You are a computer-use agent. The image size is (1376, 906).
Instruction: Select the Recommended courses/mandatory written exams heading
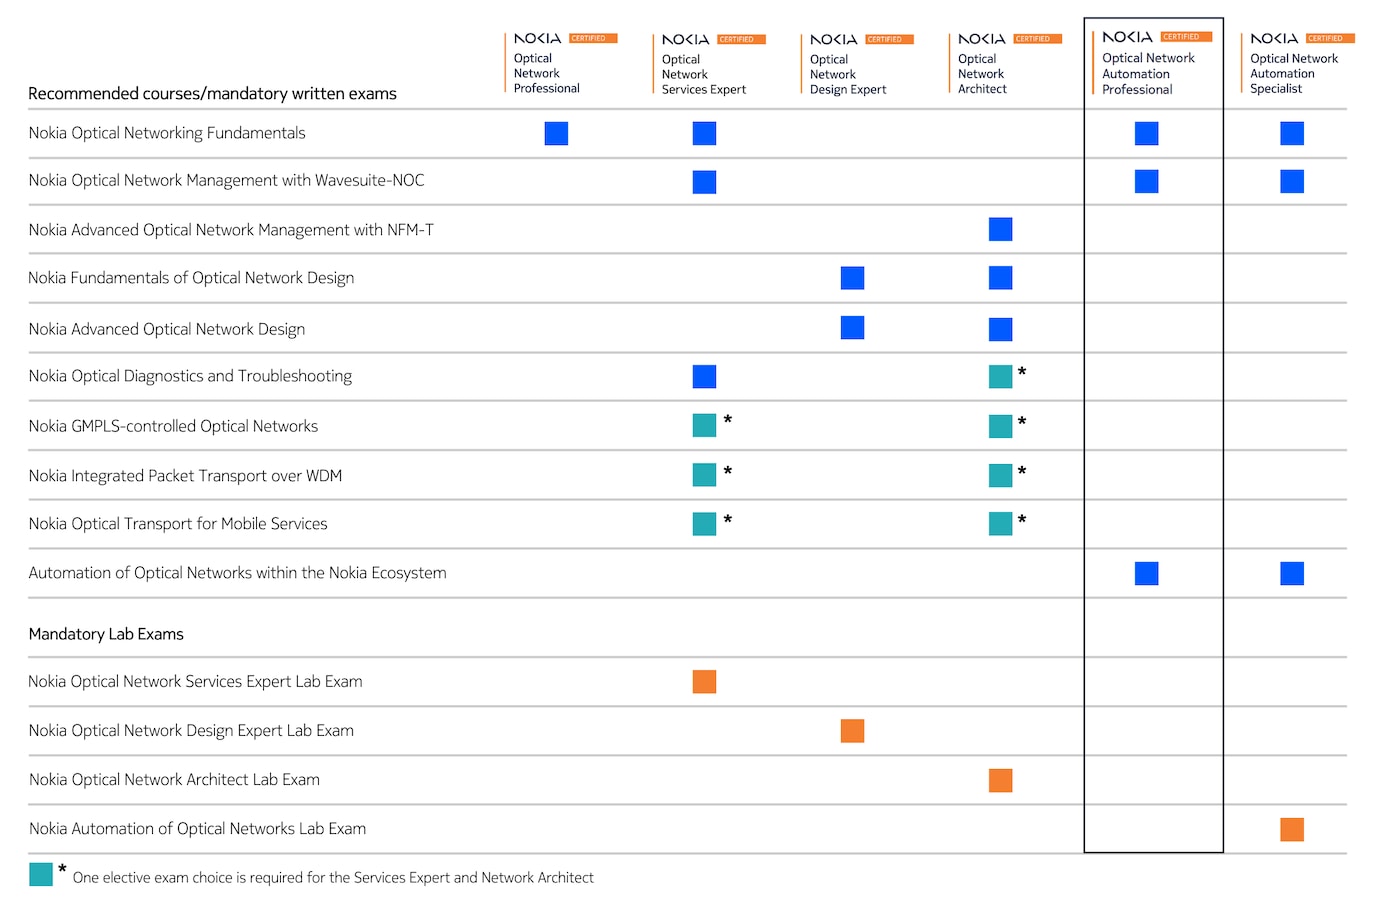212,93
